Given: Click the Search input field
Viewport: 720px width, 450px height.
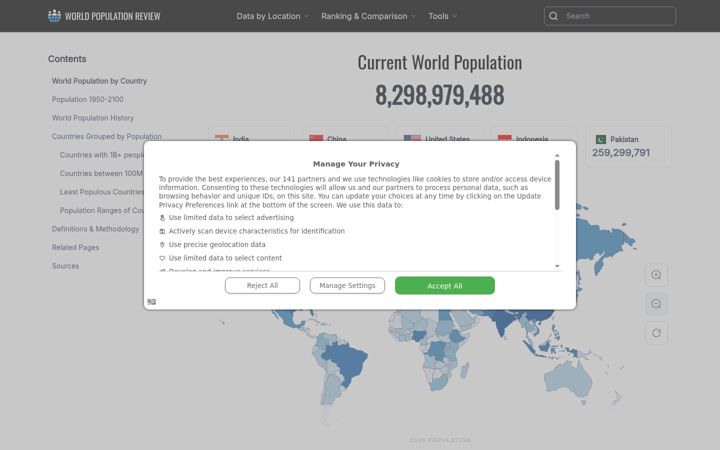Looking at the screenshot, I should [x=610, y=16].
